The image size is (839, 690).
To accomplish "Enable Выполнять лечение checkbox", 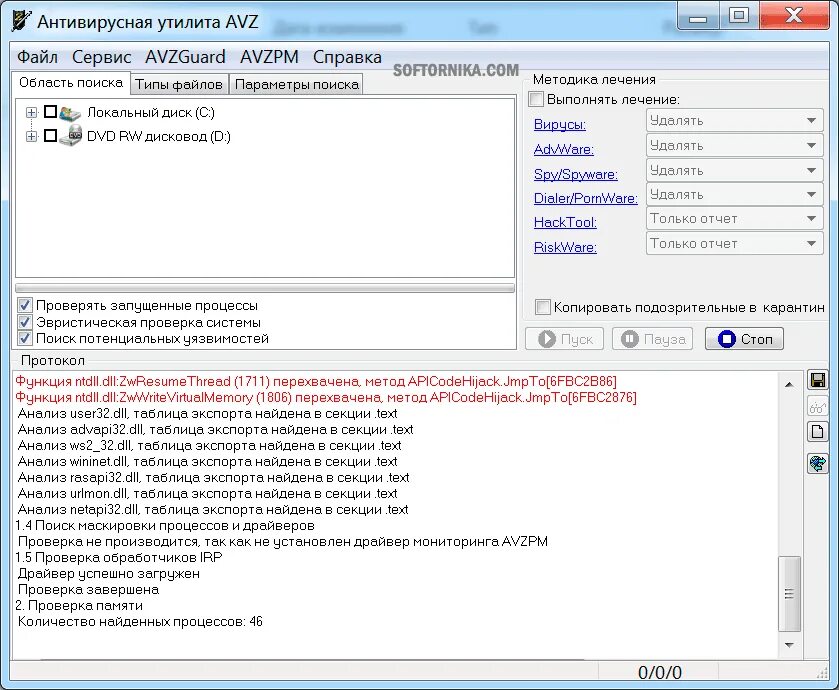I will (536, 99).
